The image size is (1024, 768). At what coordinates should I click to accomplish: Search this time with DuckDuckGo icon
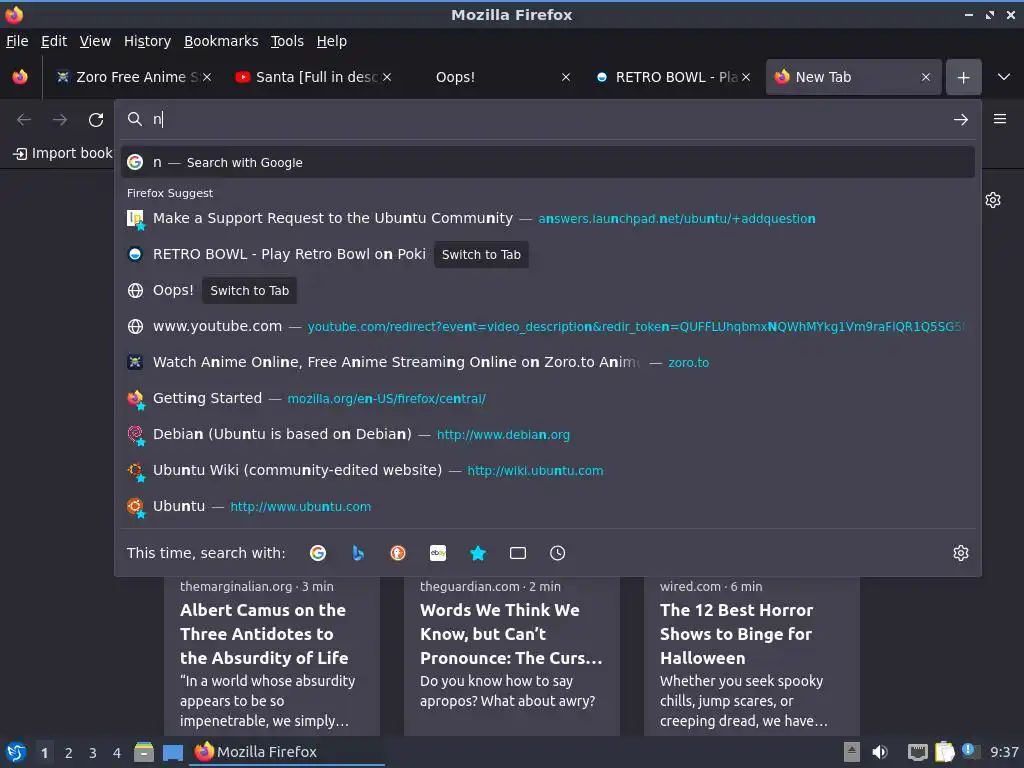point(398,553)
